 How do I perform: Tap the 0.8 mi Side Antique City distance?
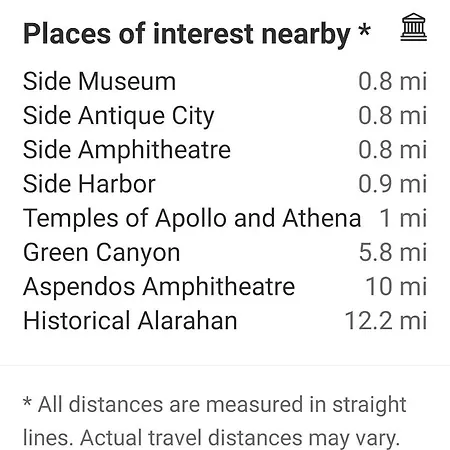pyautogui.click(x=393, y=116)
